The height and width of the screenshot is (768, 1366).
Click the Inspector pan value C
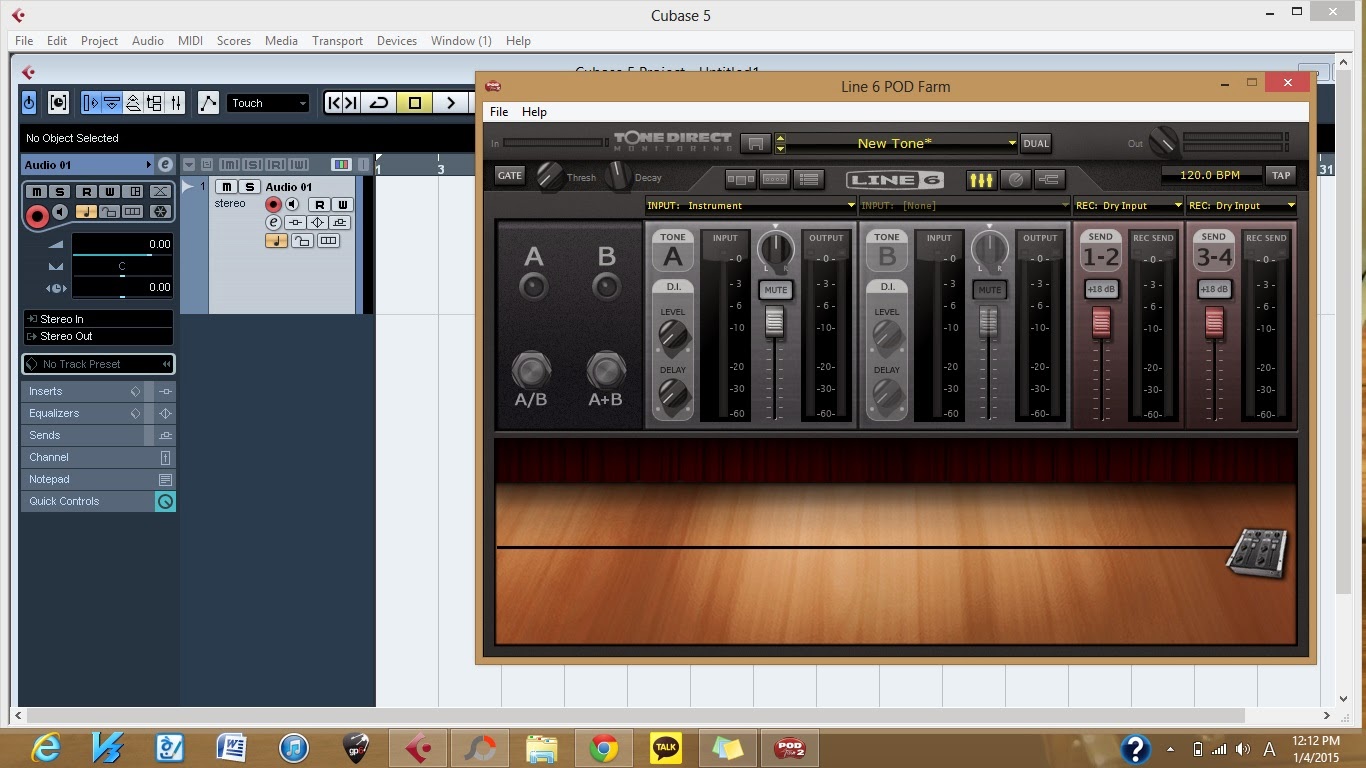(122, 266)
